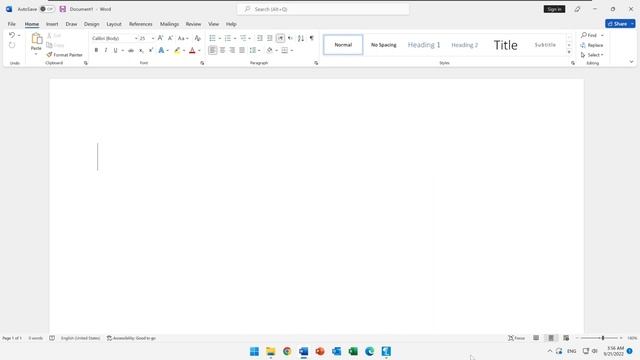Apply the Normal style

click(343, 45)
